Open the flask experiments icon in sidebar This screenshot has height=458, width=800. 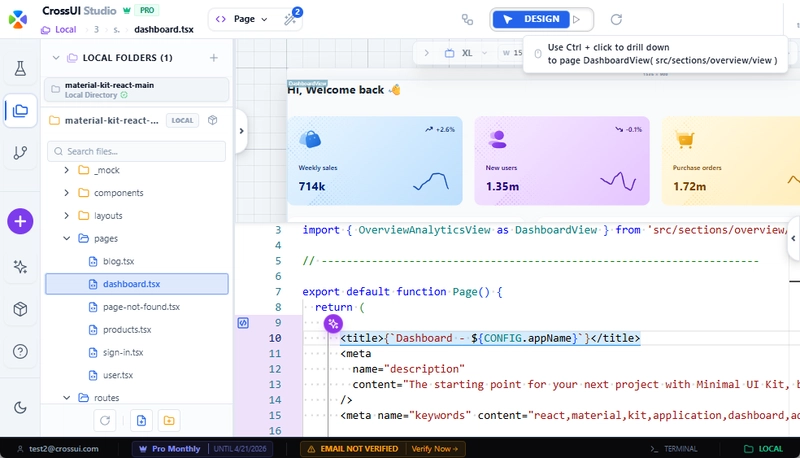coord(20,68)
